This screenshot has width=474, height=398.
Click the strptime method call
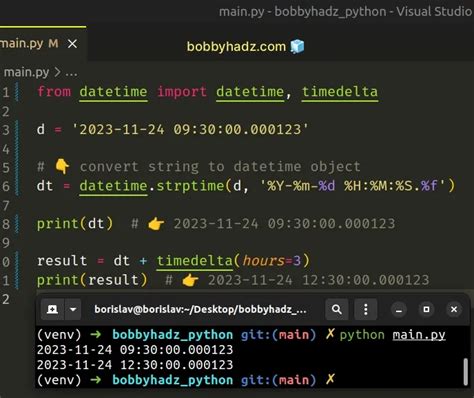[x=190, y=186]
